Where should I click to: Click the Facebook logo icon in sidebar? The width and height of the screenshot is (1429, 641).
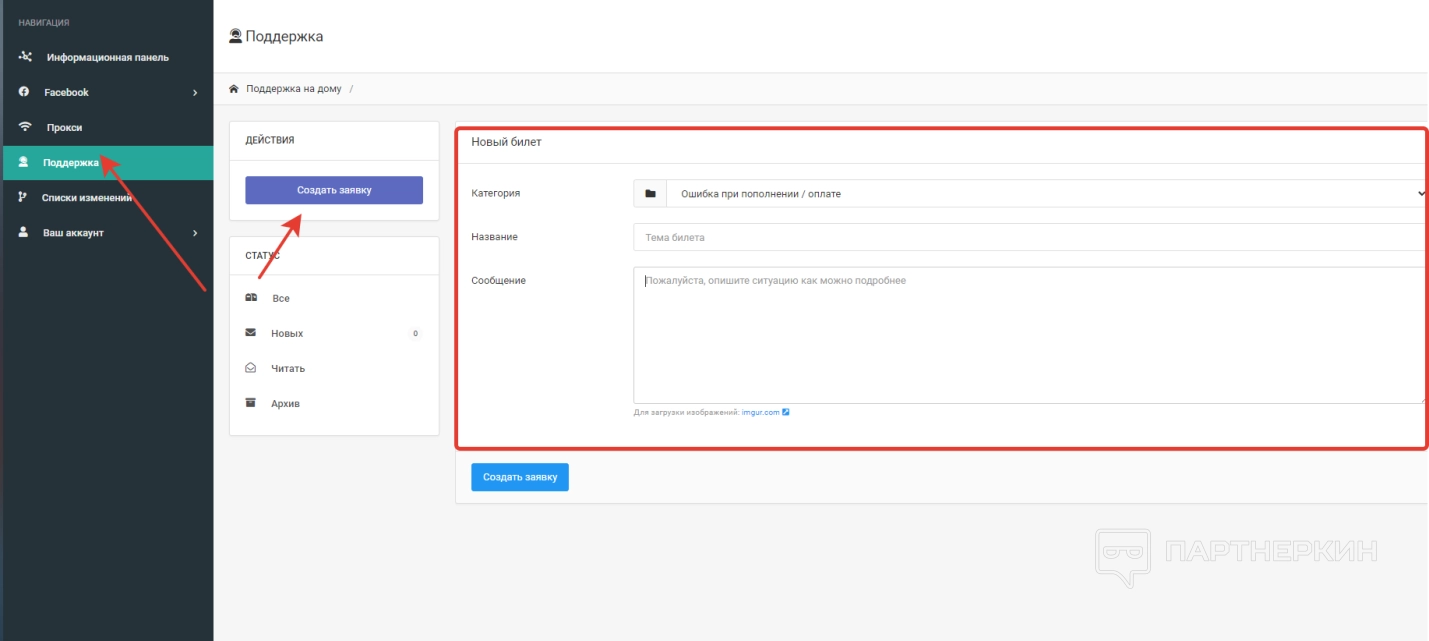pos(25,92)
